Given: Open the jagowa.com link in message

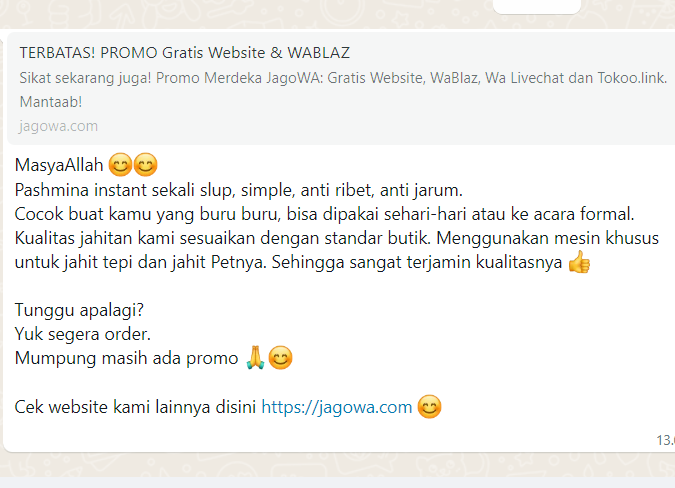Looking at the screenshot, I should point(337,407).
